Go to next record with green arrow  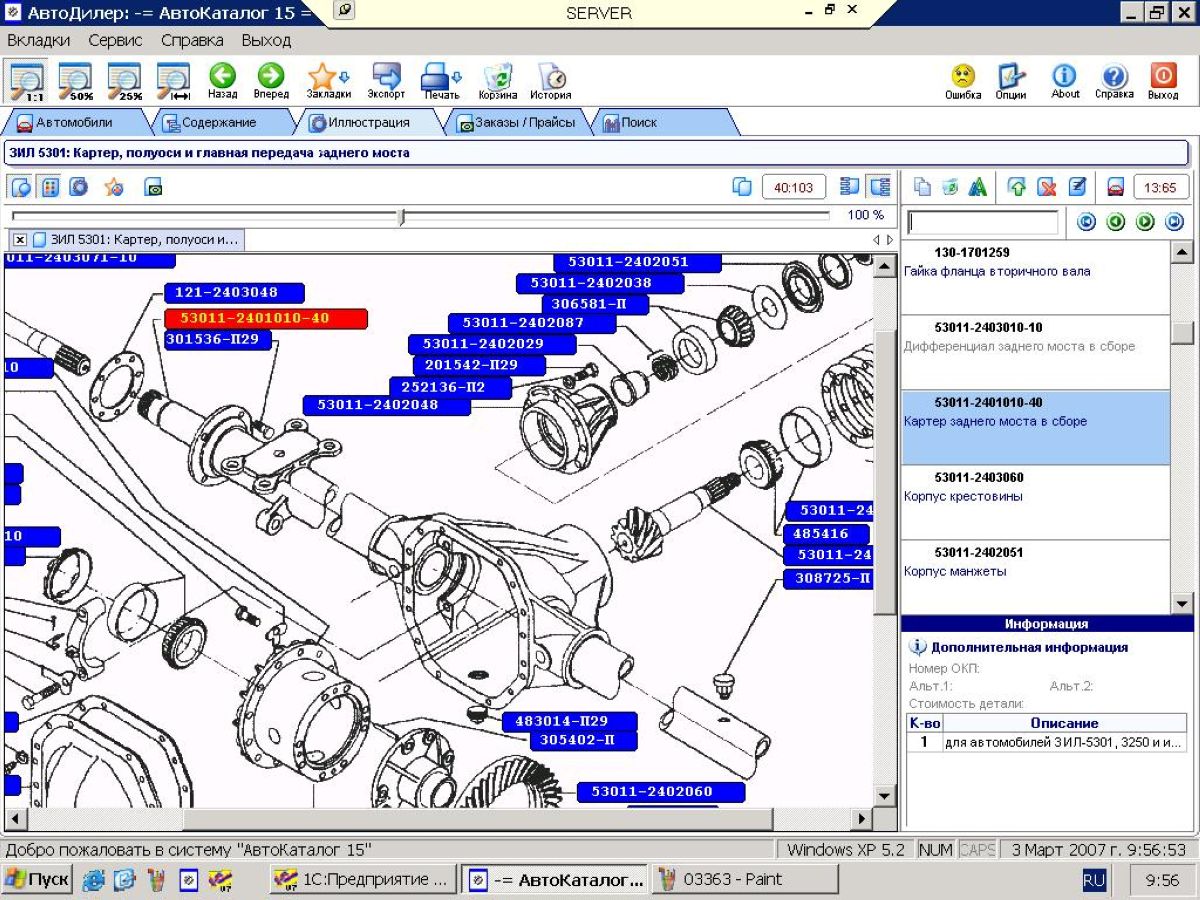pos(1145,222)
